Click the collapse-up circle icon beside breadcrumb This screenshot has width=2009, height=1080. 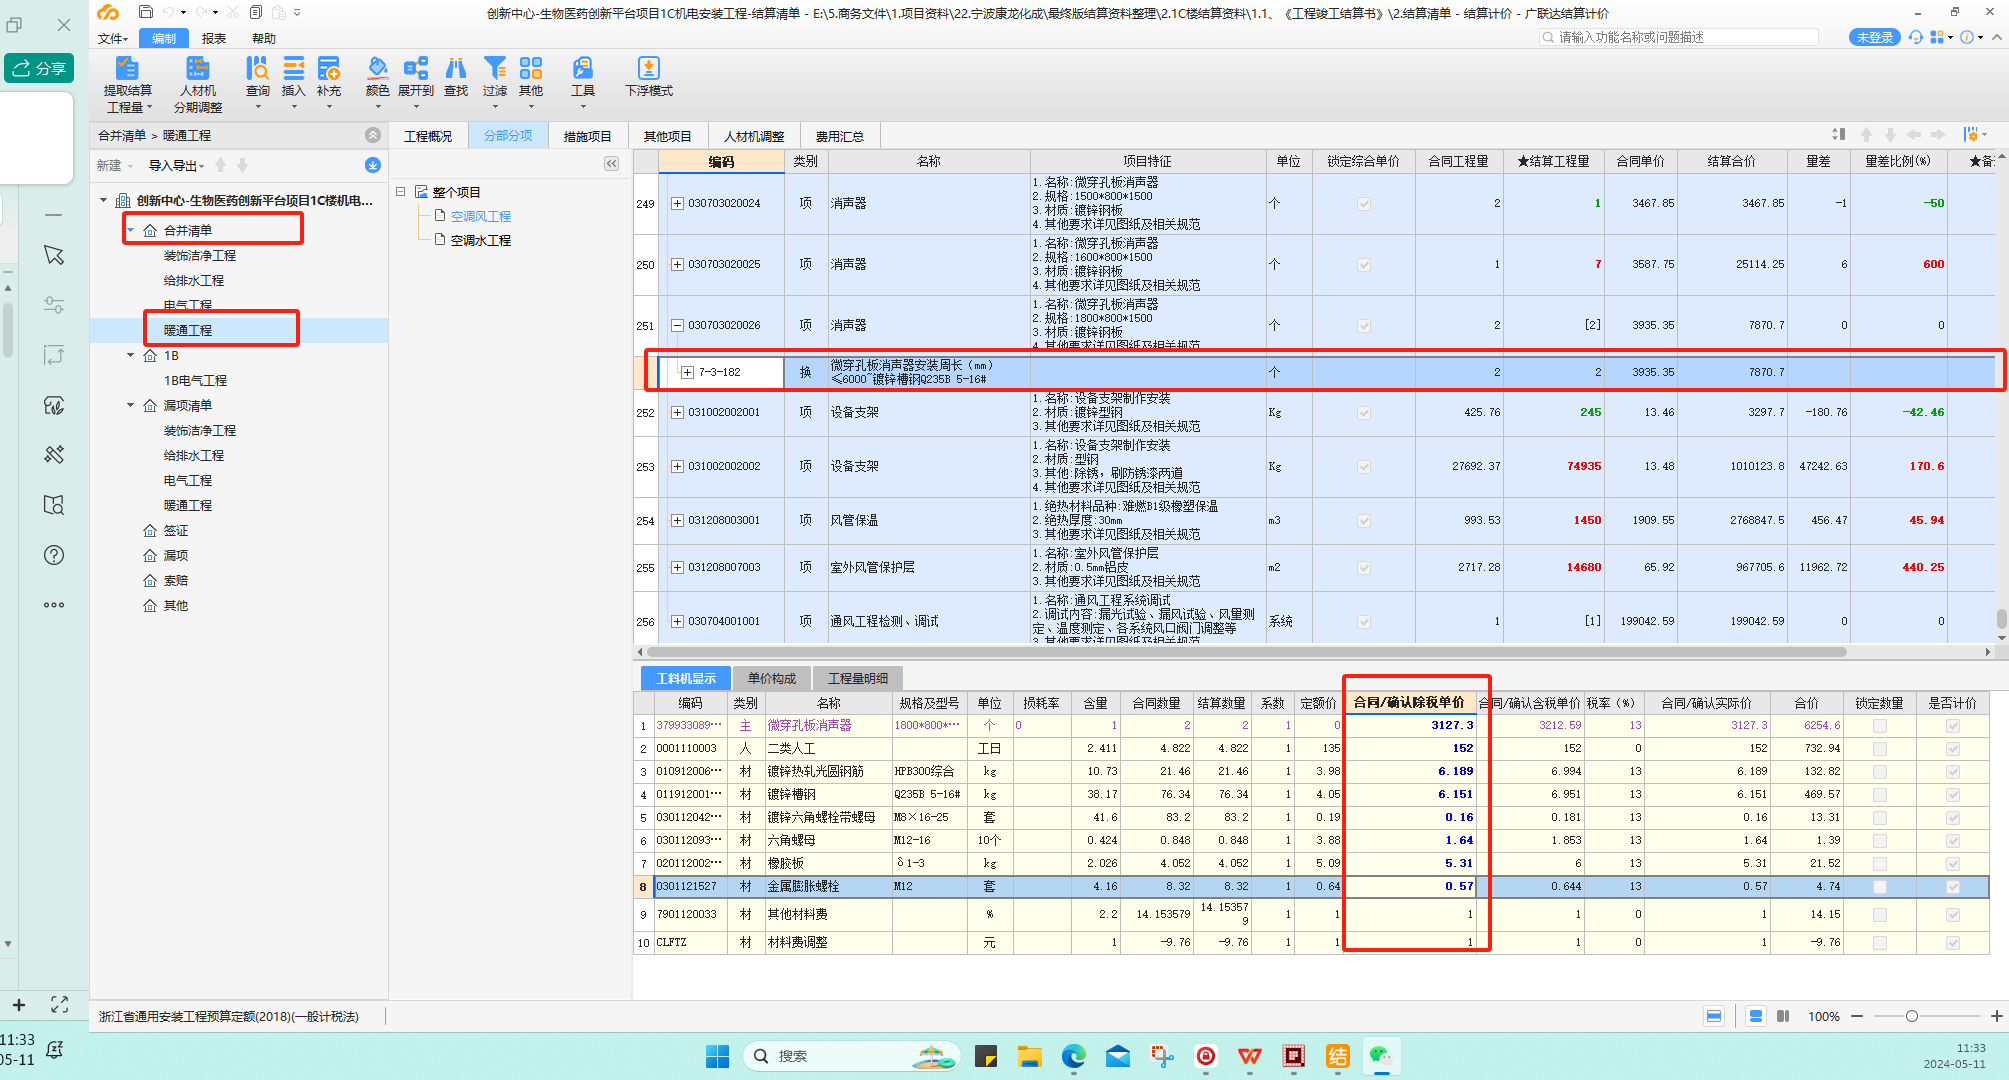click(x=373, y=135)
